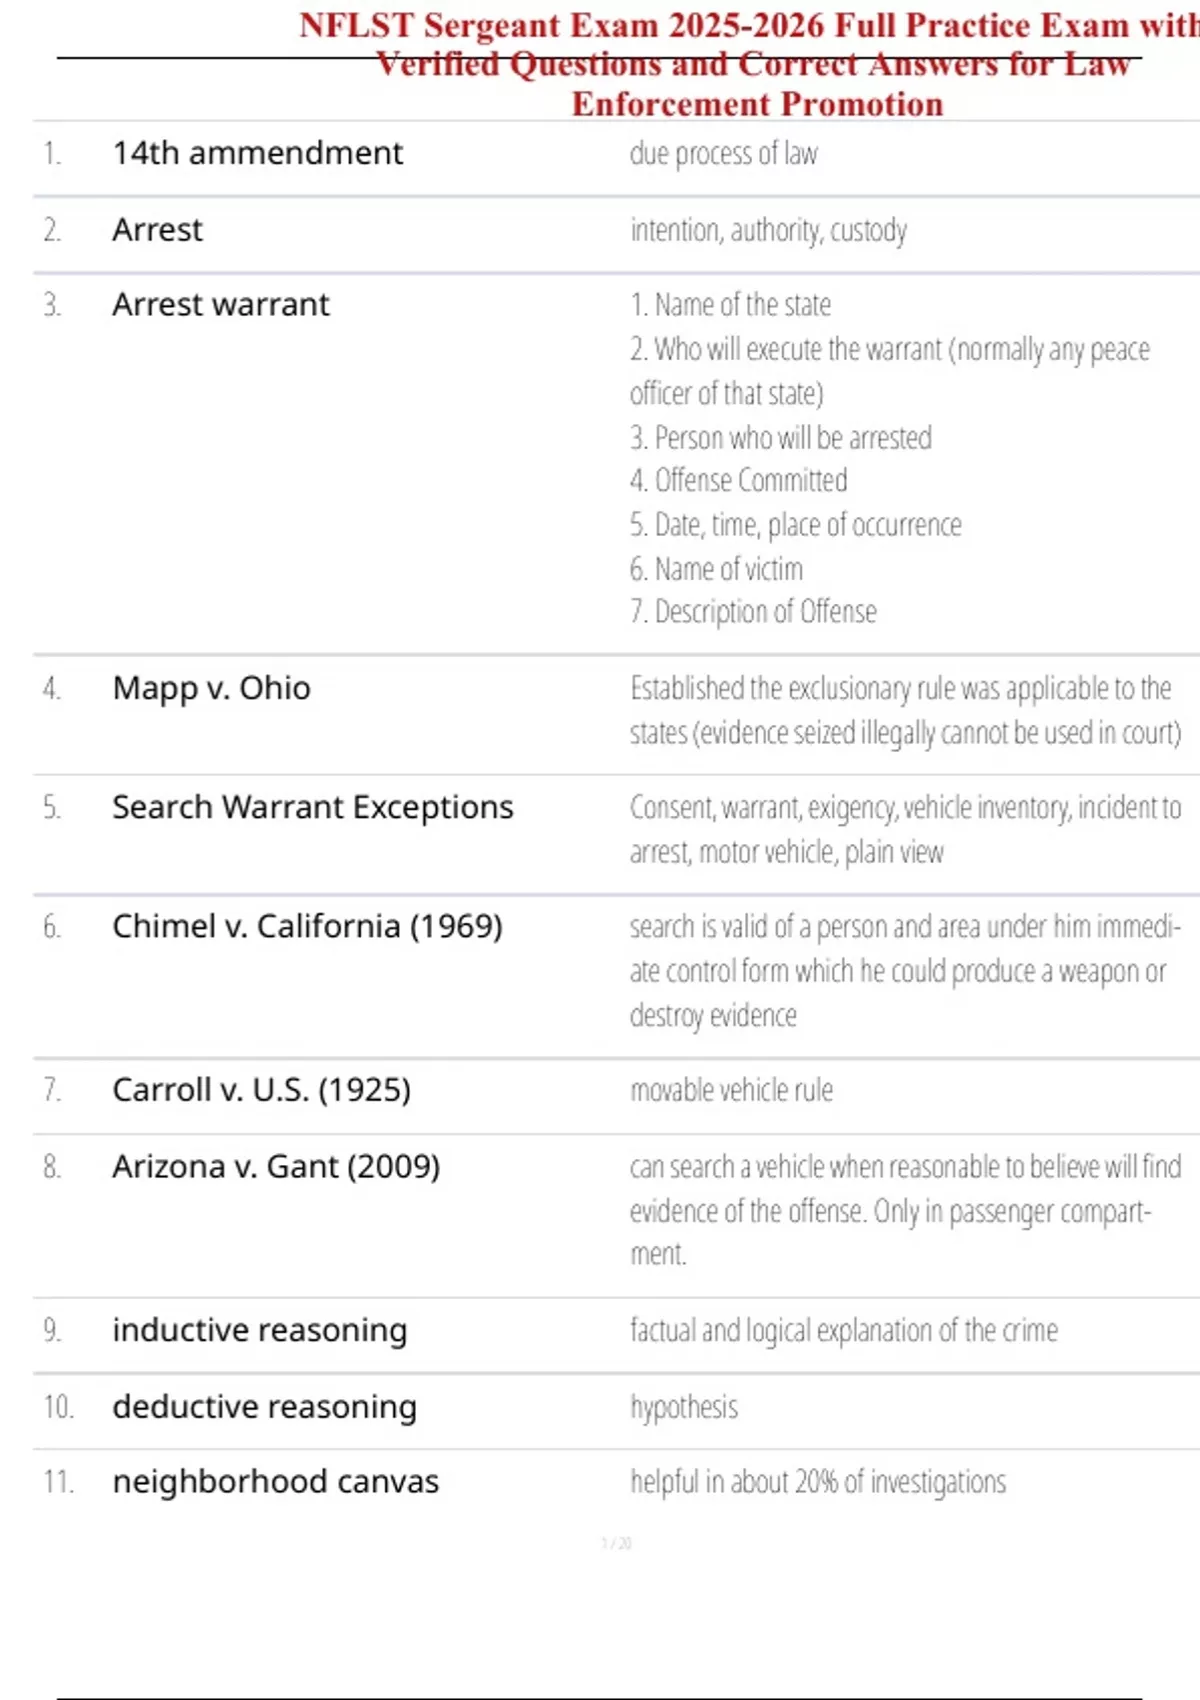Click the exclusionary rule definition text

(x=905, y=711)
